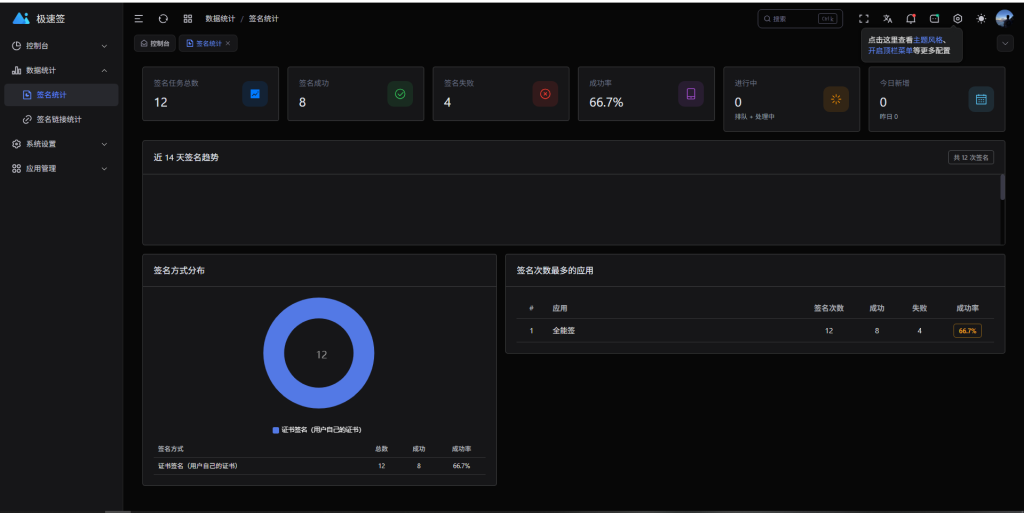
Task: Focus the 搜索 search box
Action: pyautogui.click(x=800, y=19)
